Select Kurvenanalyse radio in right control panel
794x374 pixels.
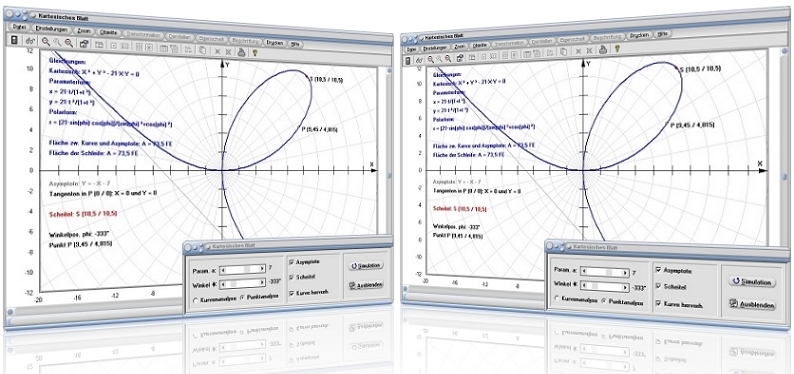click(557, 299)
